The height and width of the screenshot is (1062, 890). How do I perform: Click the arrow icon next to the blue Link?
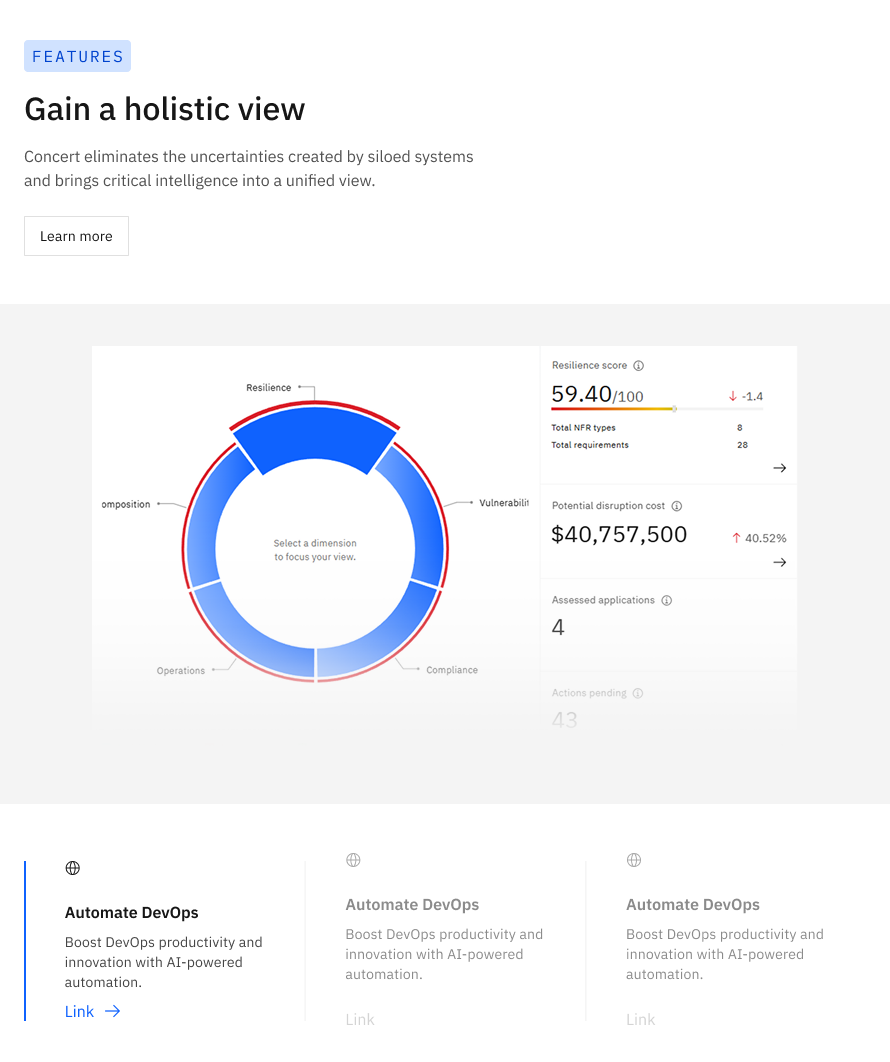pyautogui.click(x=112, y=1011)
